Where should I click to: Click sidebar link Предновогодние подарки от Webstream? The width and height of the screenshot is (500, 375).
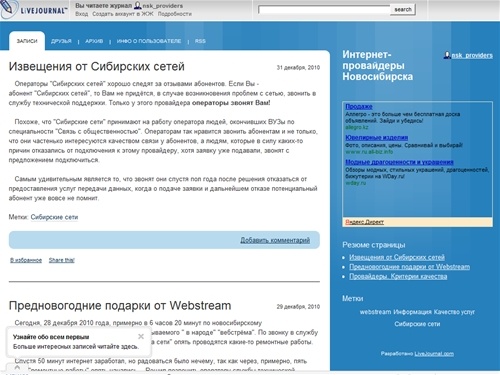click(x=410, y=267)
